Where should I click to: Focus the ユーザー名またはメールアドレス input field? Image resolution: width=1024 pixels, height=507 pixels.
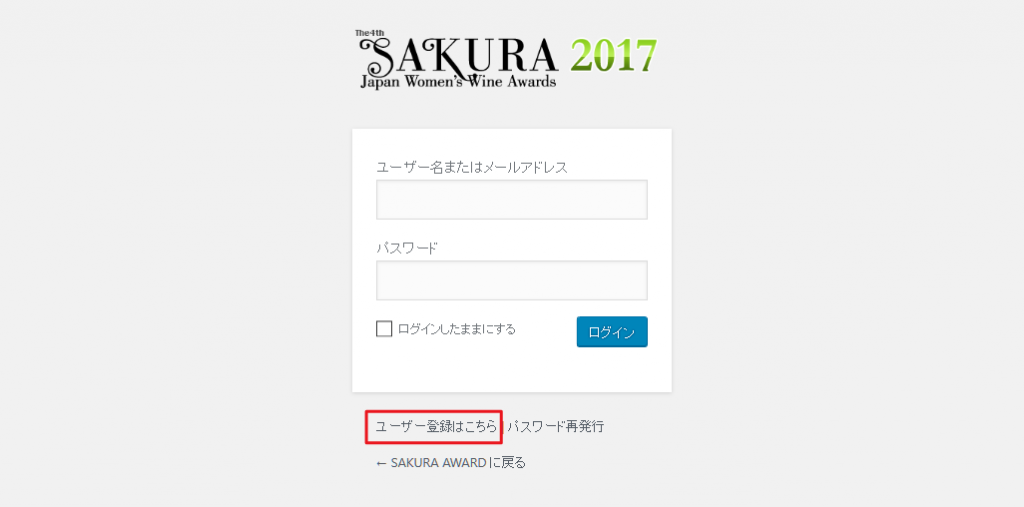pyautogui.click(x=511, y=199)
